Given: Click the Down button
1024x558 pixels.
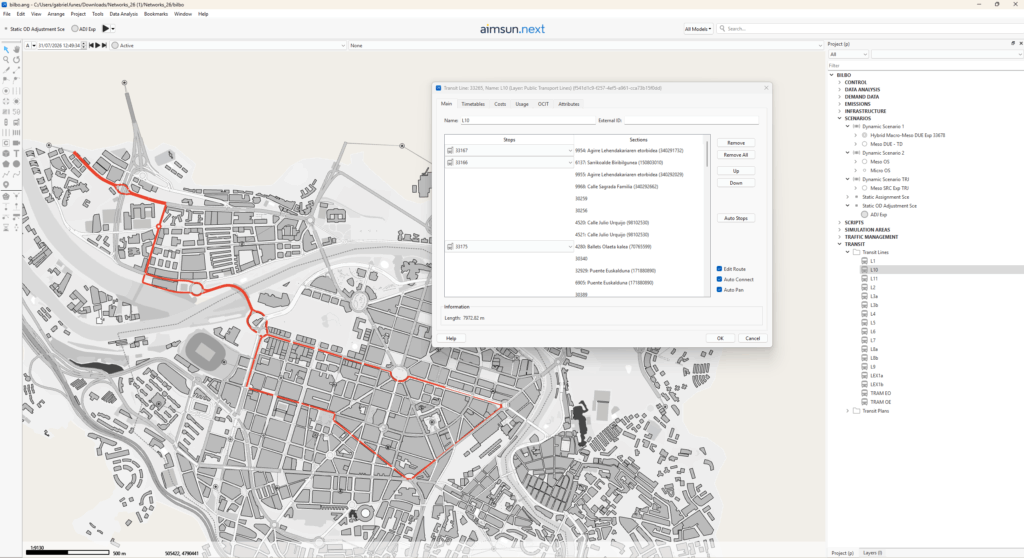Looking at the screenshot, I should coord(736,183).
